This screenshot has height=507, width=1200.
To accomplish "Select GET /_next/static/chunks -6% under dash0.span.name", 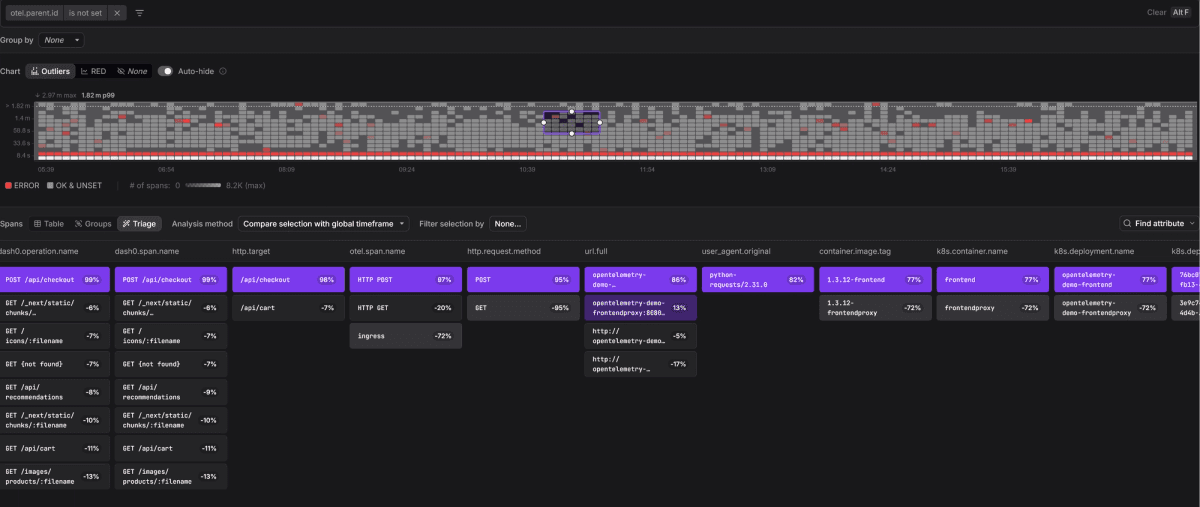I will point(171,308).
